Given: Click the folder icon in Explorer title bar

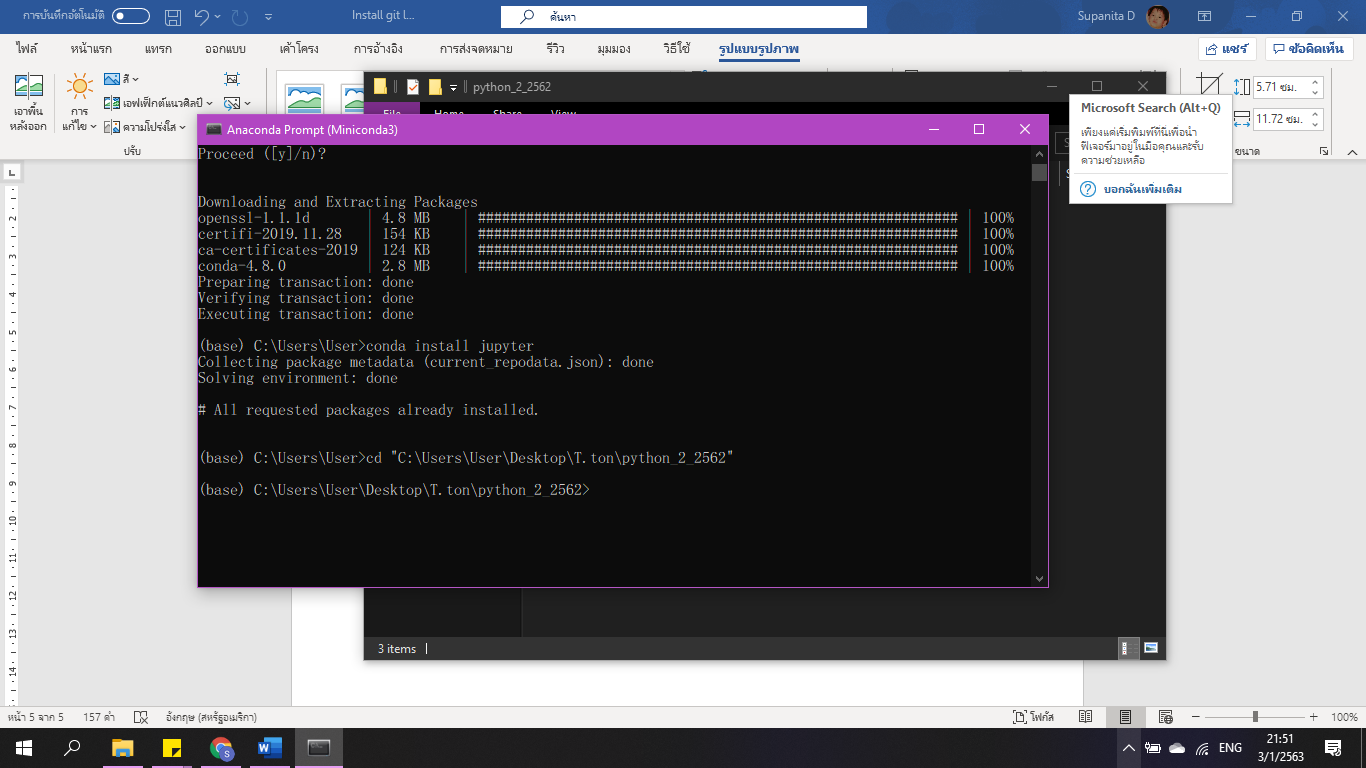Looking at the screenshot, I should 381,87.
